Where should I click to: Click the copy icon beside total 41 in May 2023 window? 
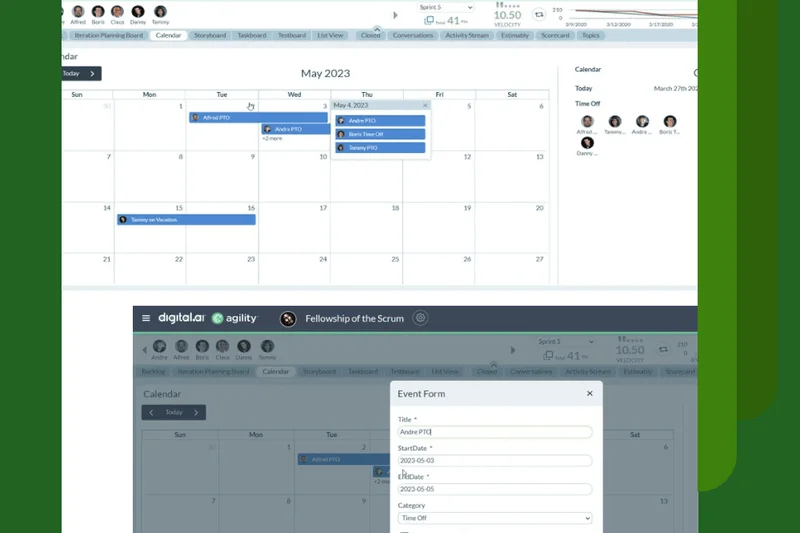point(429,20)
